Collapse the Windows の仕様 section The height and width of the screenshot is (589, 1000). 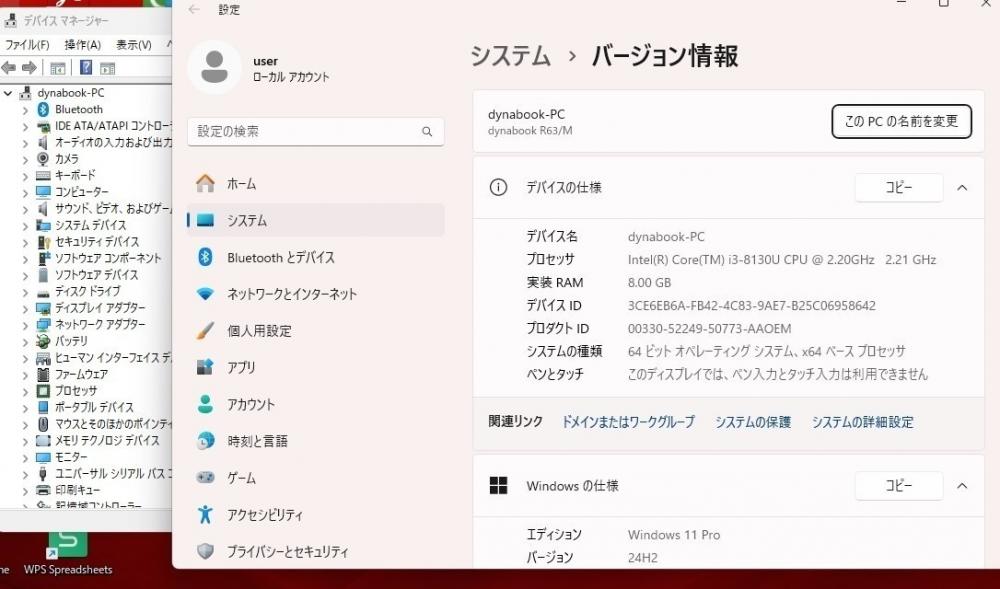point(962,486)
